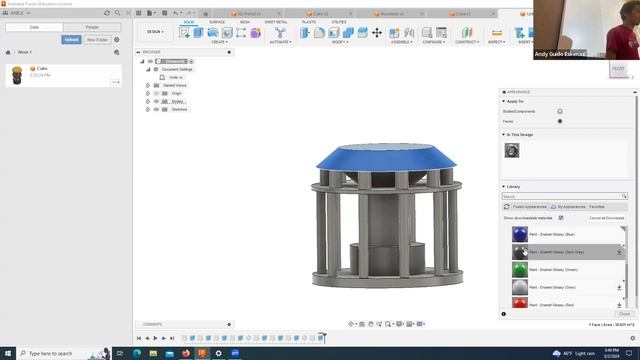Open the Inspect dropdown menu

(x=497, y=42)
